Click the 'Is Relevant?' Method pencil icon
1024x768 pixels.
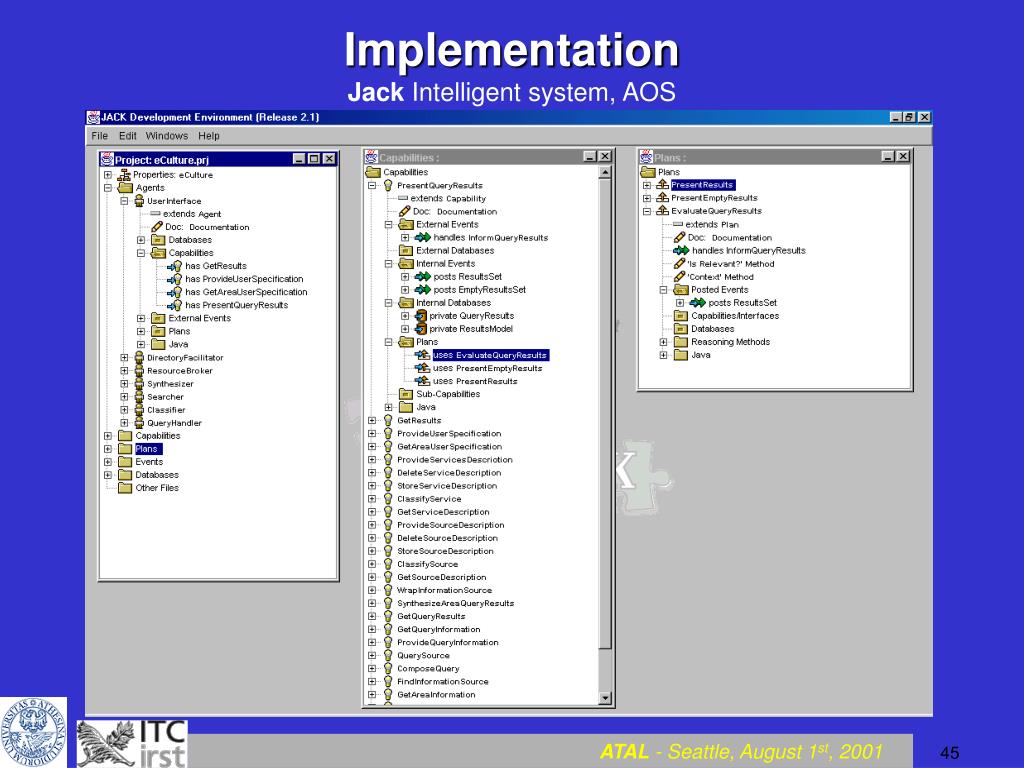point(679,264)
